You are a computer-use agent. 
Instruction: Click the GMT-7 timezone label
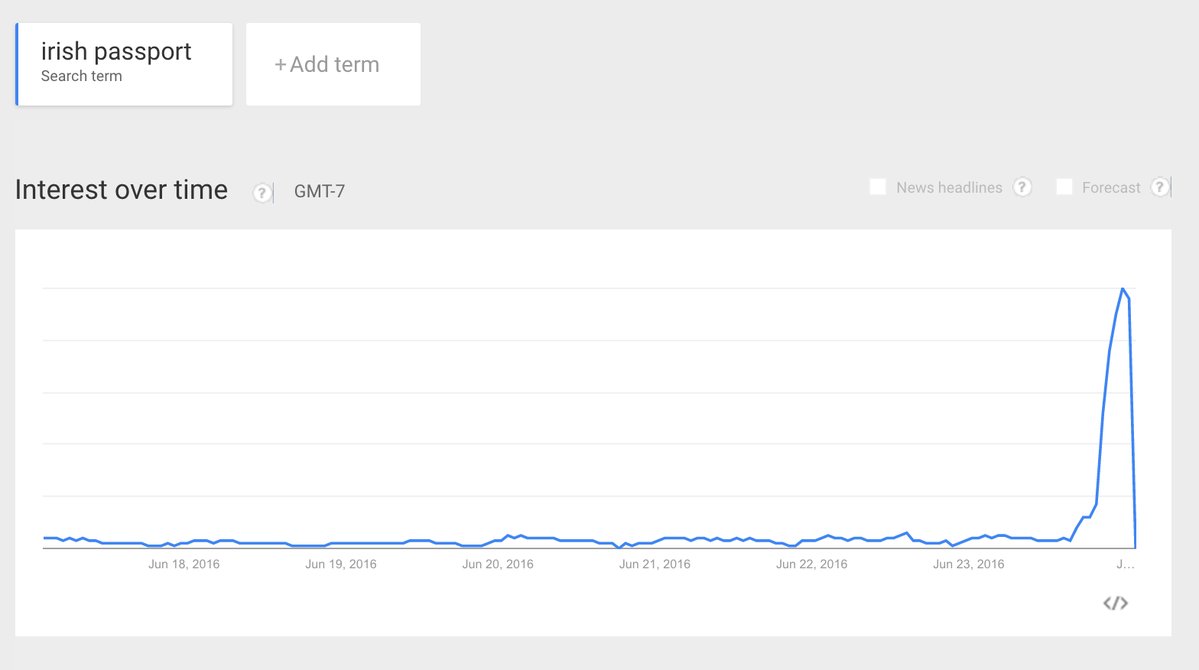click(x=319, y=191)
